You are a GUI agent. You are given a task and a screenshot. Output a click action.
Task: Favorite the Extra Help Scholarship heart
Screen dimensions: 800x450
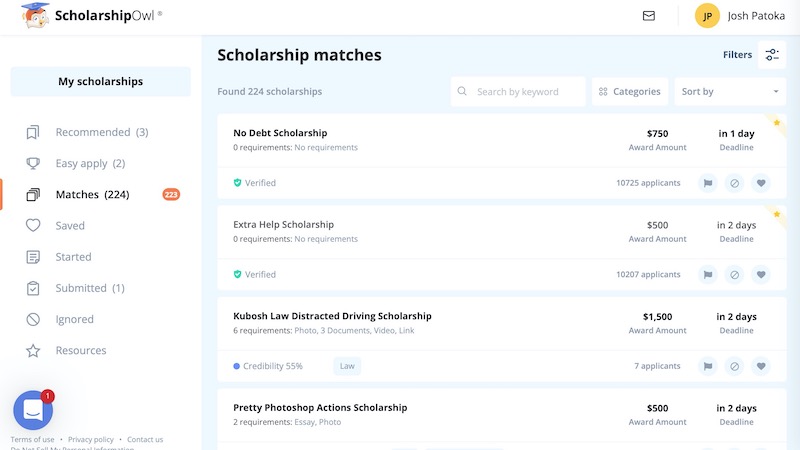pyautogui.click(x=762, y=274)
